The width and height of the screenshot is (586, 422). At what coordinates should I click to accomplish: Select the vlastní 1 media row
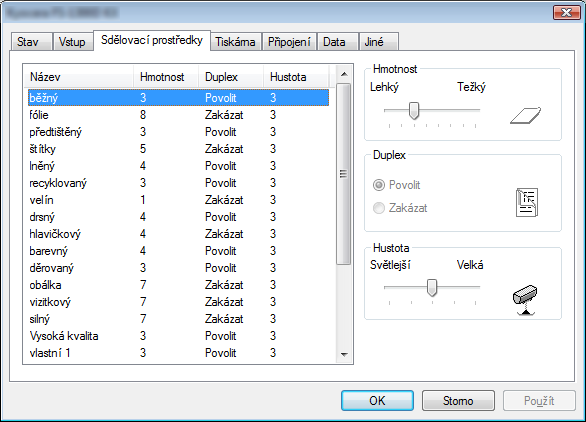(178, 353)
